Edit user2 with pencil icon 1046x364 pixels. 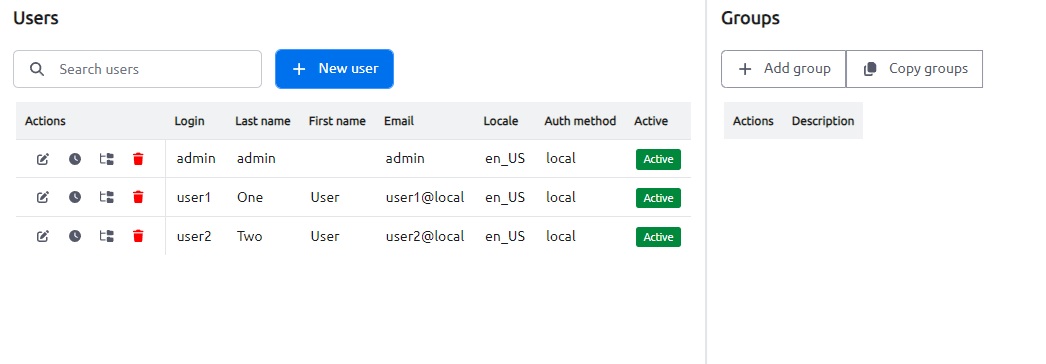pyautogui.click(x=43, y=236)
